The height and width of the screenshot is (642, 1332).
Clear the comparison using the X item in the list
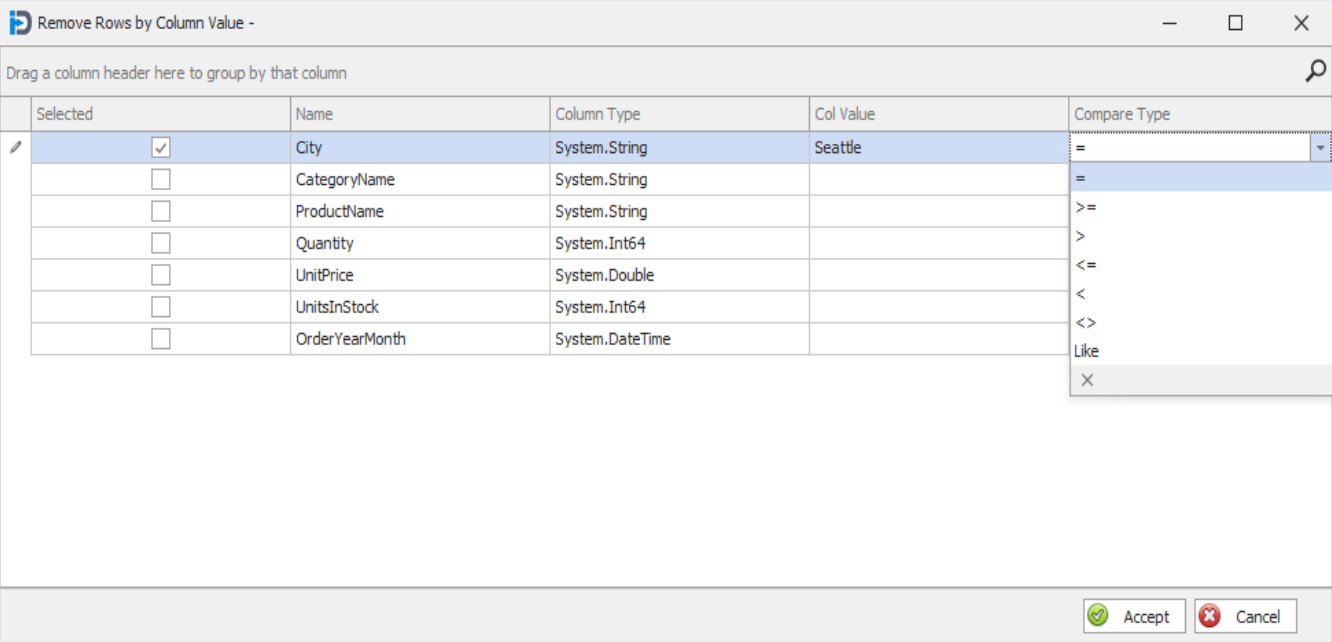[1089, 379]
